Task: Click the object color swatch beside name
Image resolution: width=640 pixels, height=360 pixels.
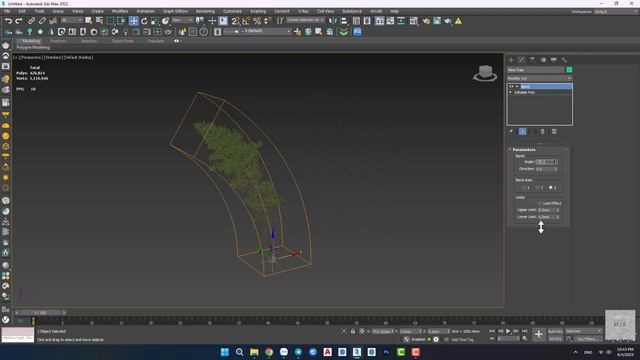Action: [569, 70]
